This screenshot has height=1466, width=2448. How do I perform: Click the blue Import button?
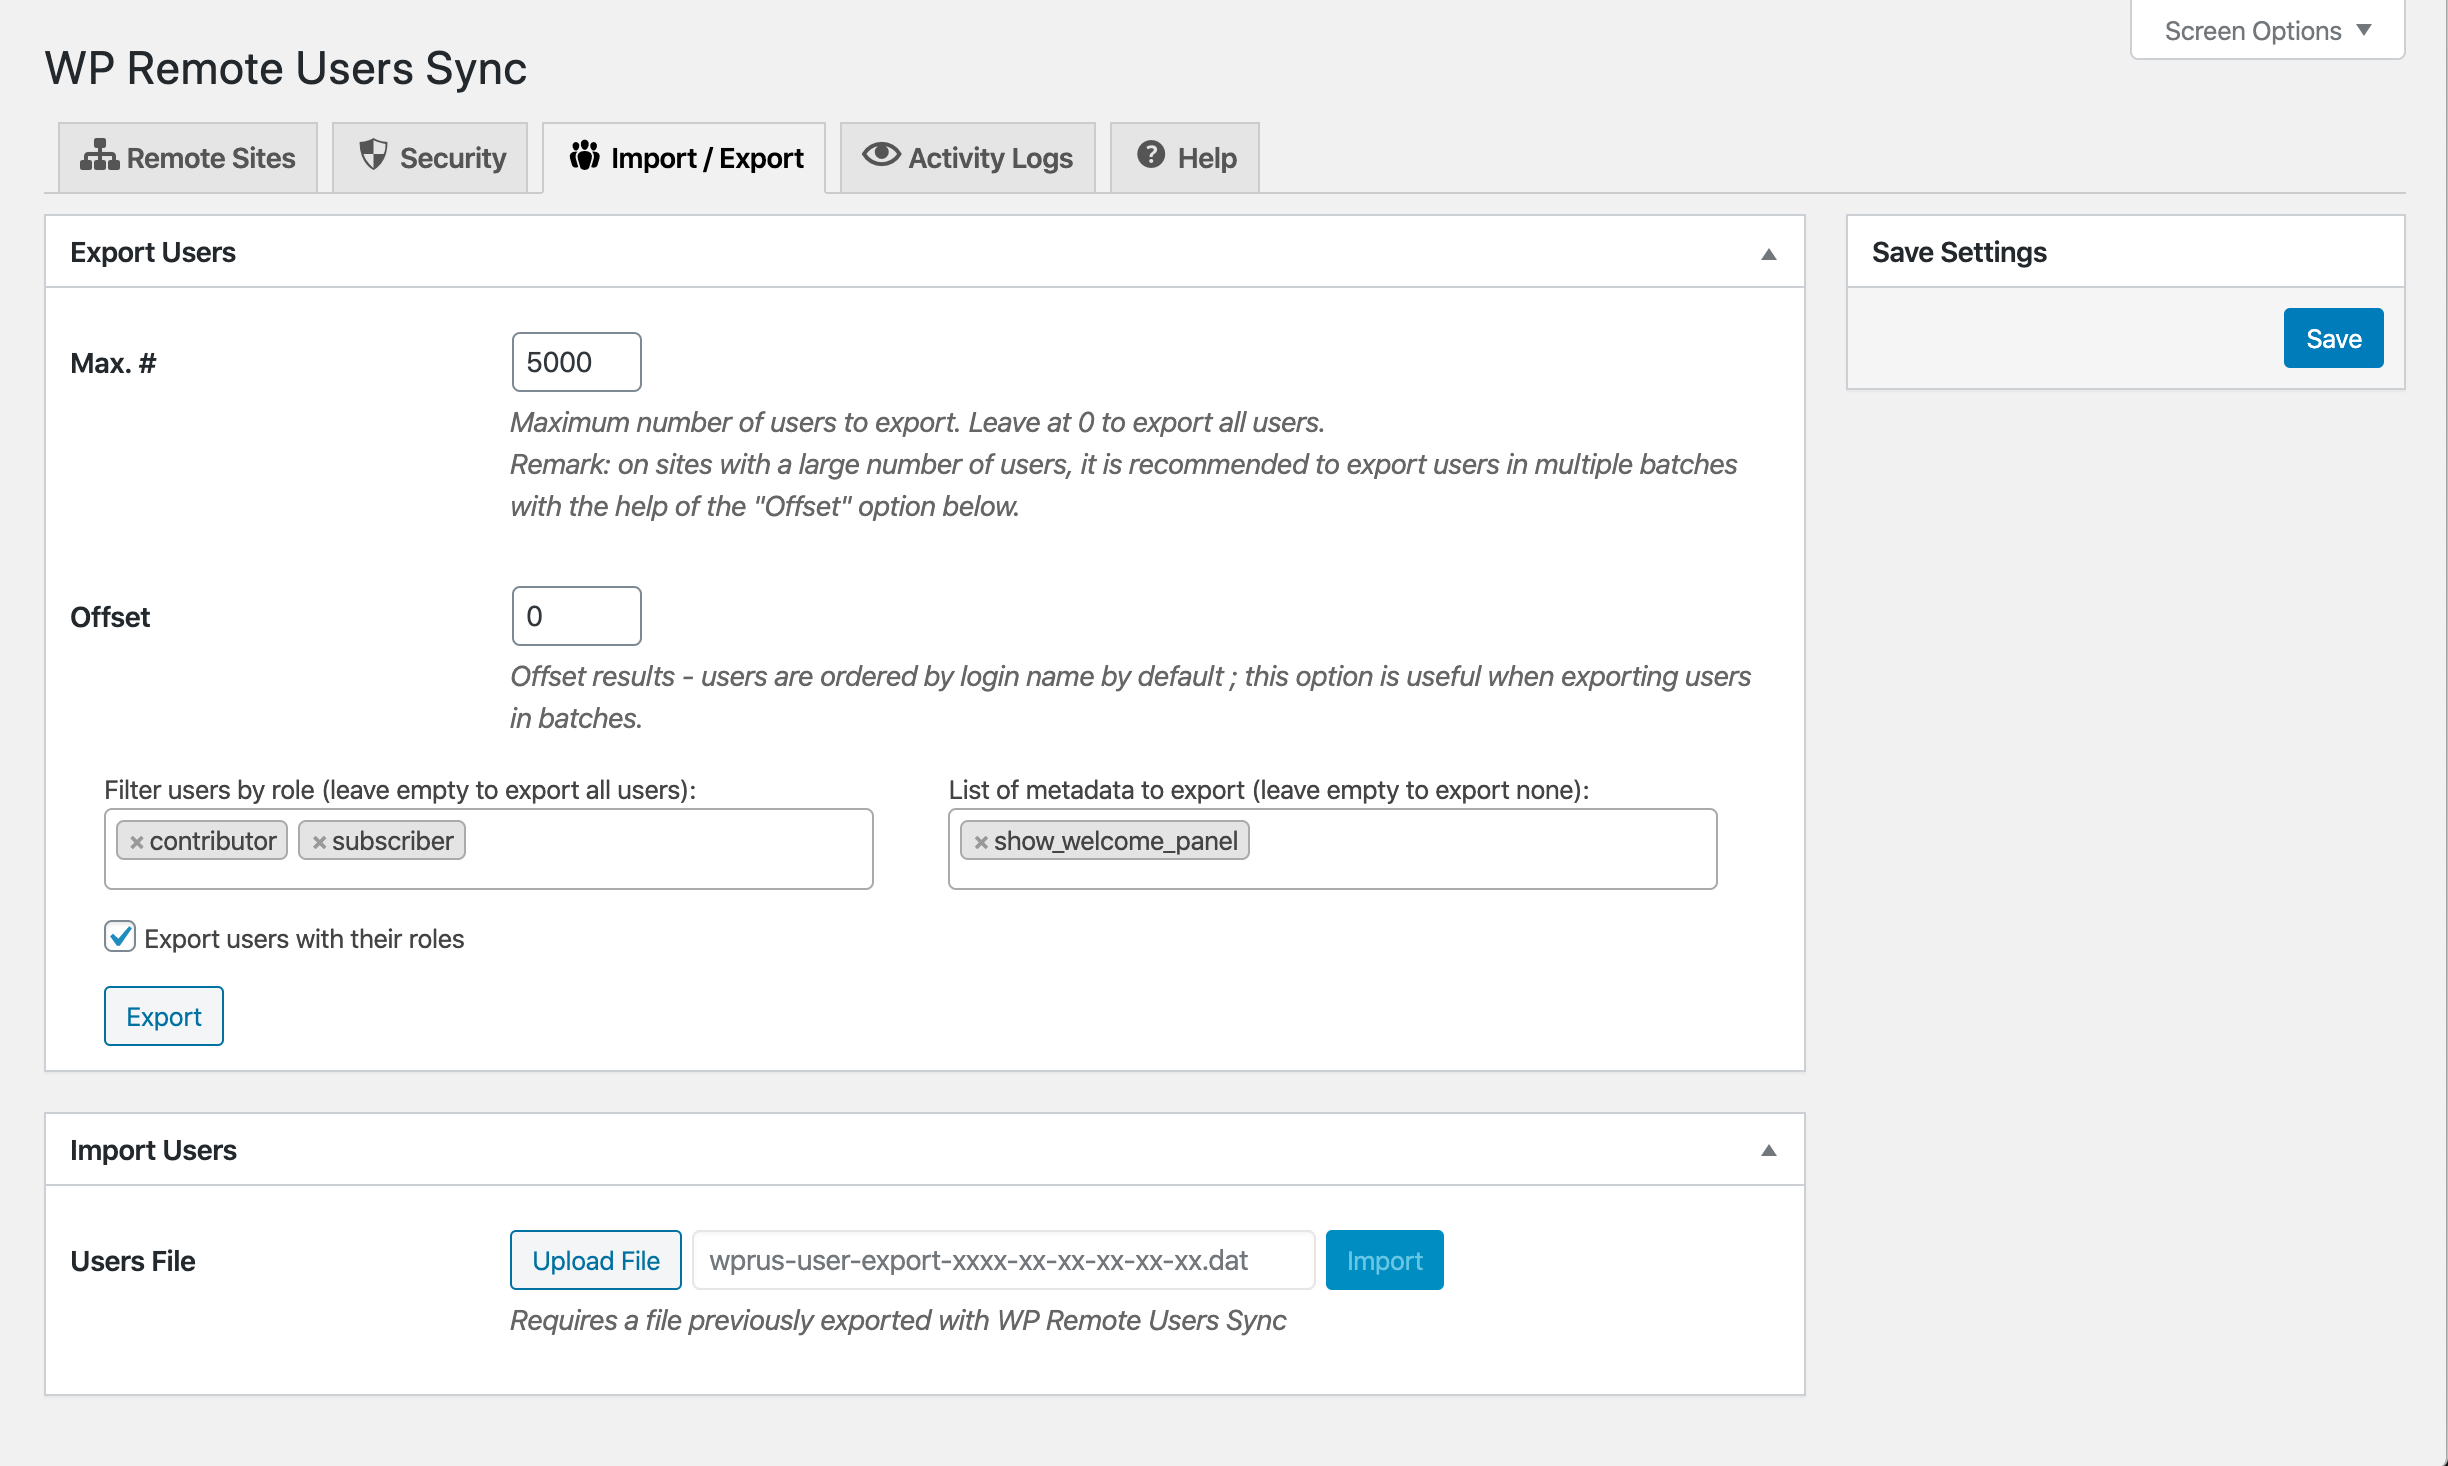click(1384, 1260)
